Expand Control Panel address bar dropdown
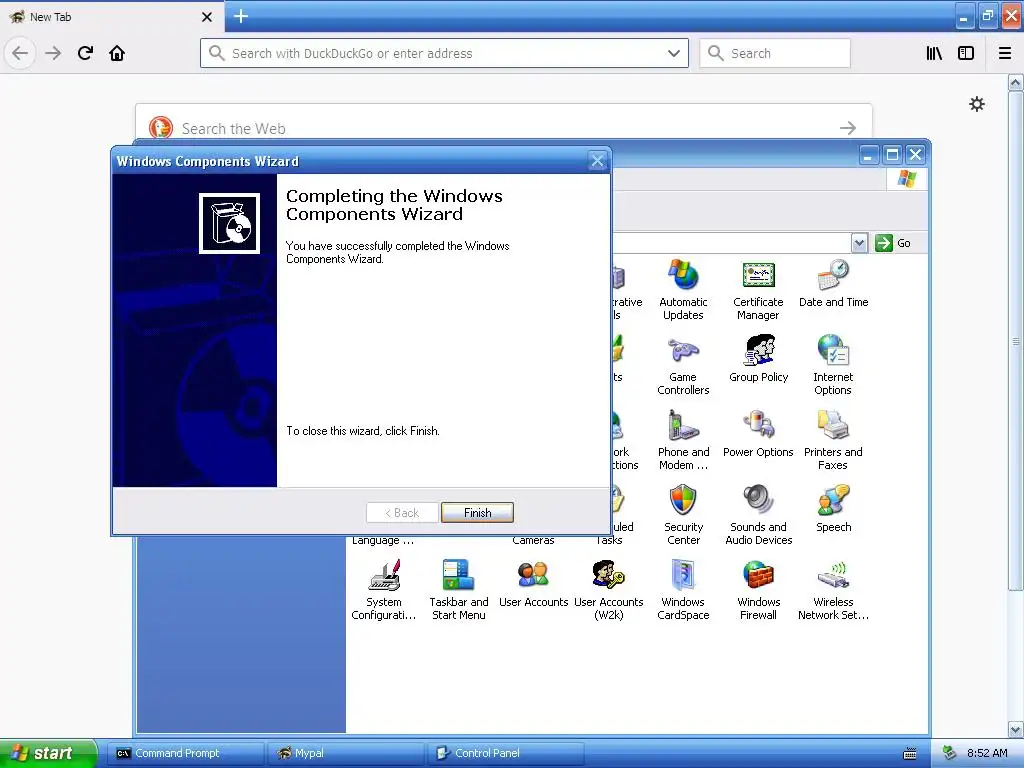1024x768 pixels. pos(859,243)
